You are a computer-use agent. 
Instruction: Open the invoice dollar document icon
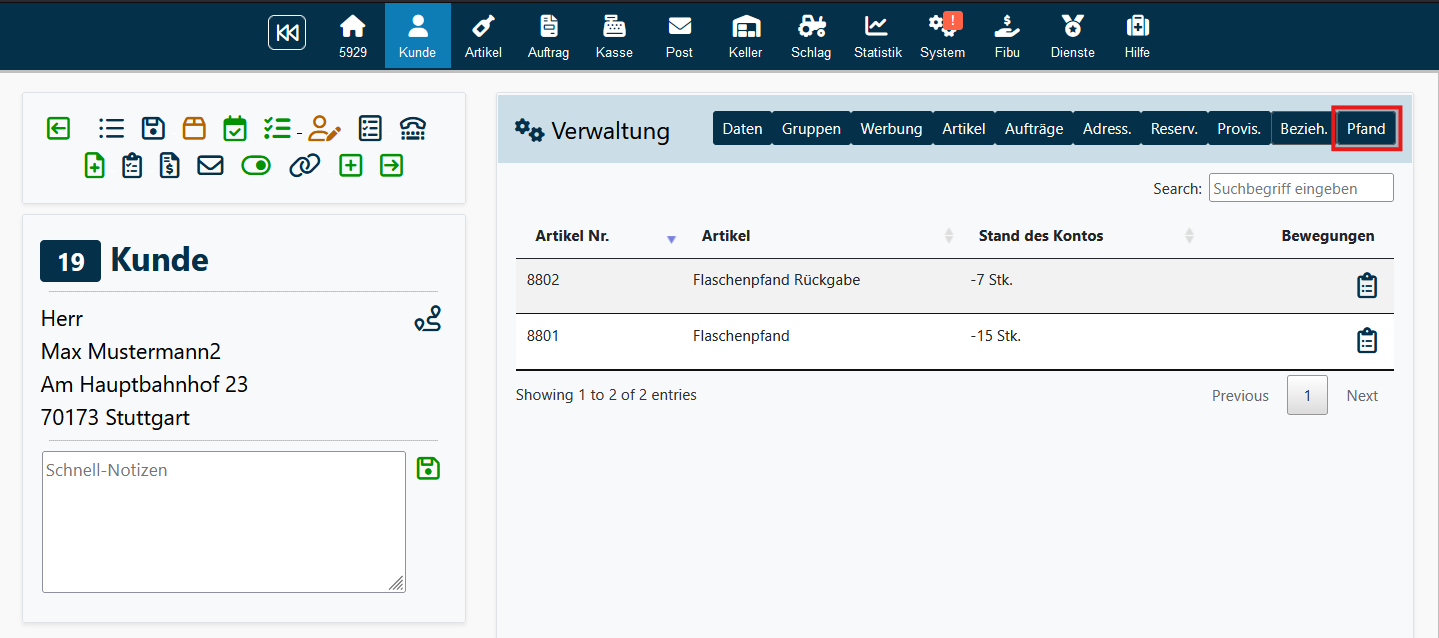170,166
